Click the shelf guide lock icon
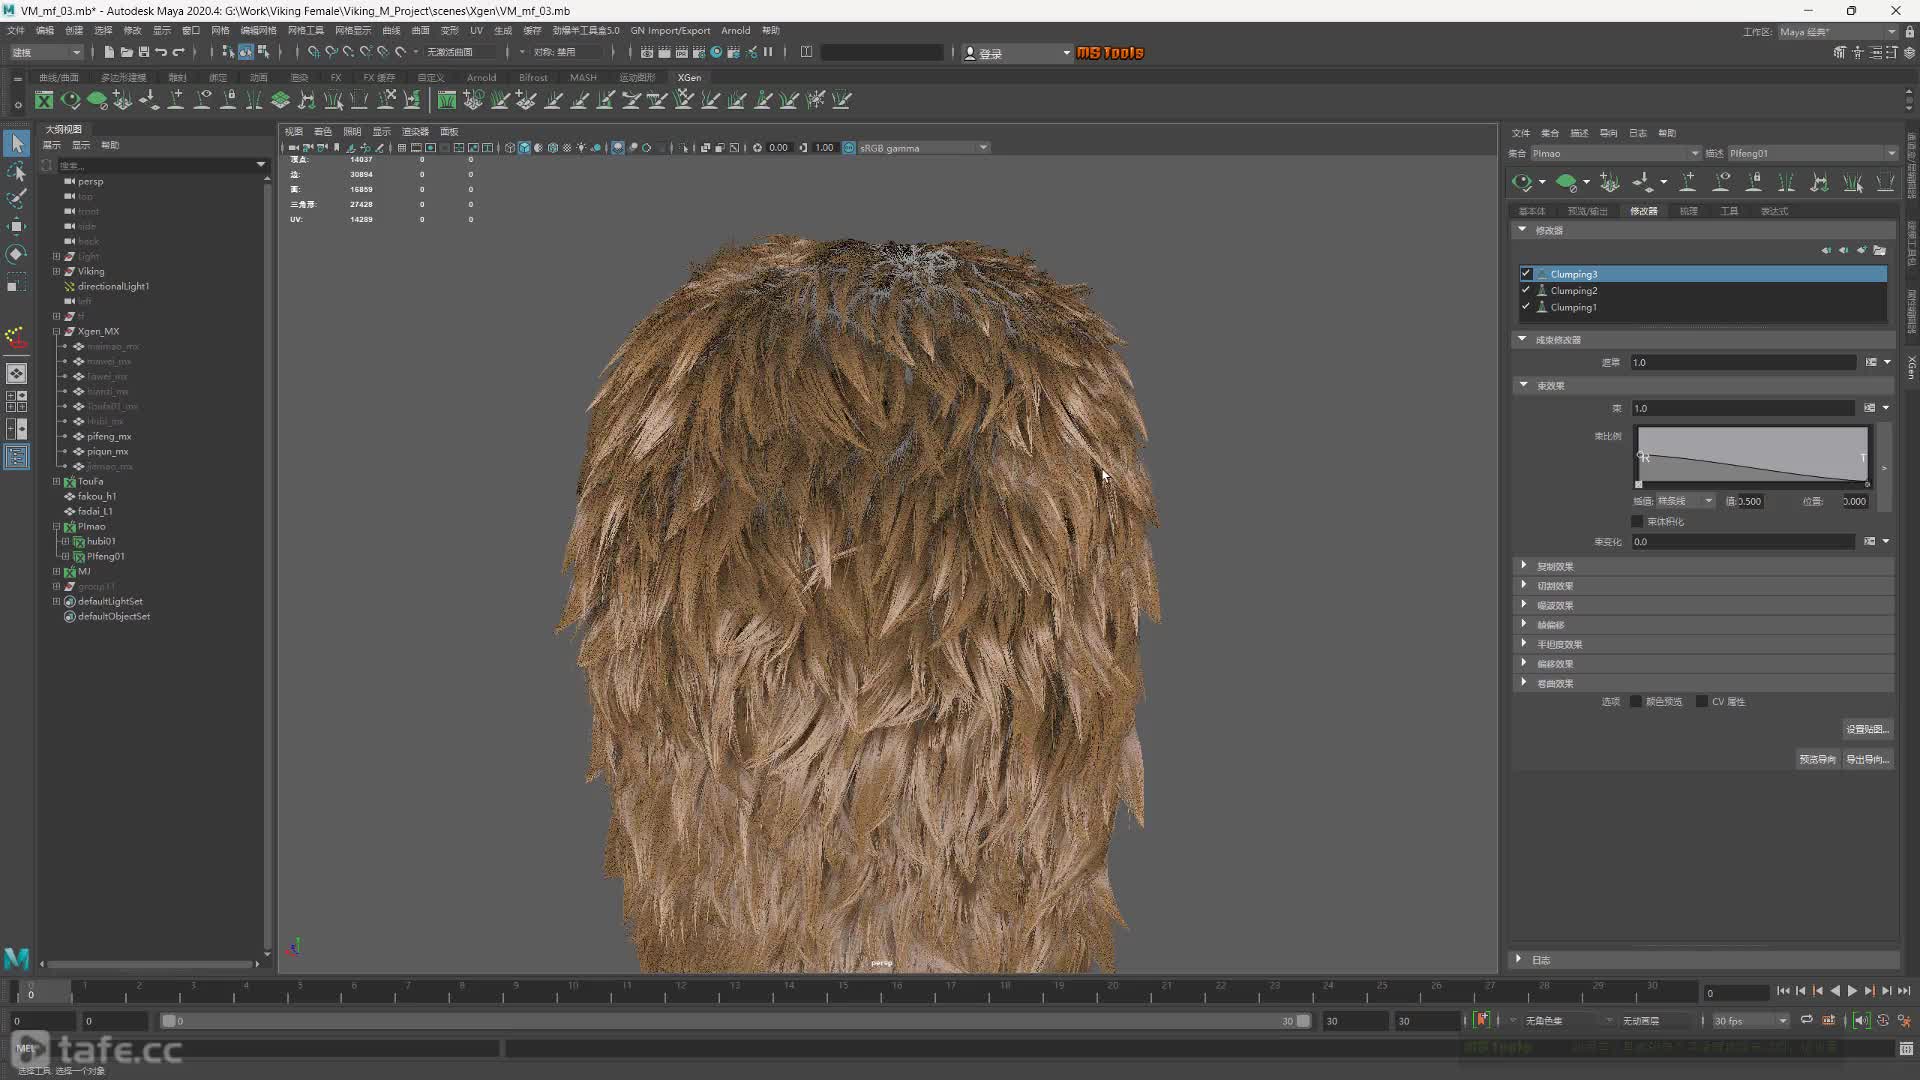 coord(229,100)
